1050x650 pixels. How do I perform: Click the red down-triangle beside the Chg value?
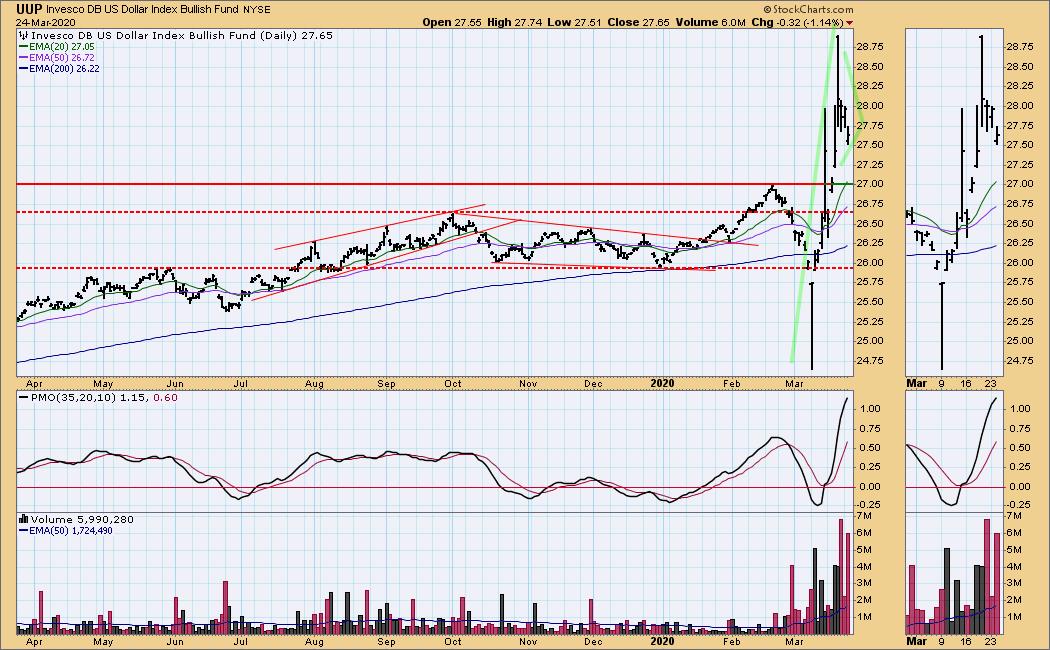[x=850, y=23]
